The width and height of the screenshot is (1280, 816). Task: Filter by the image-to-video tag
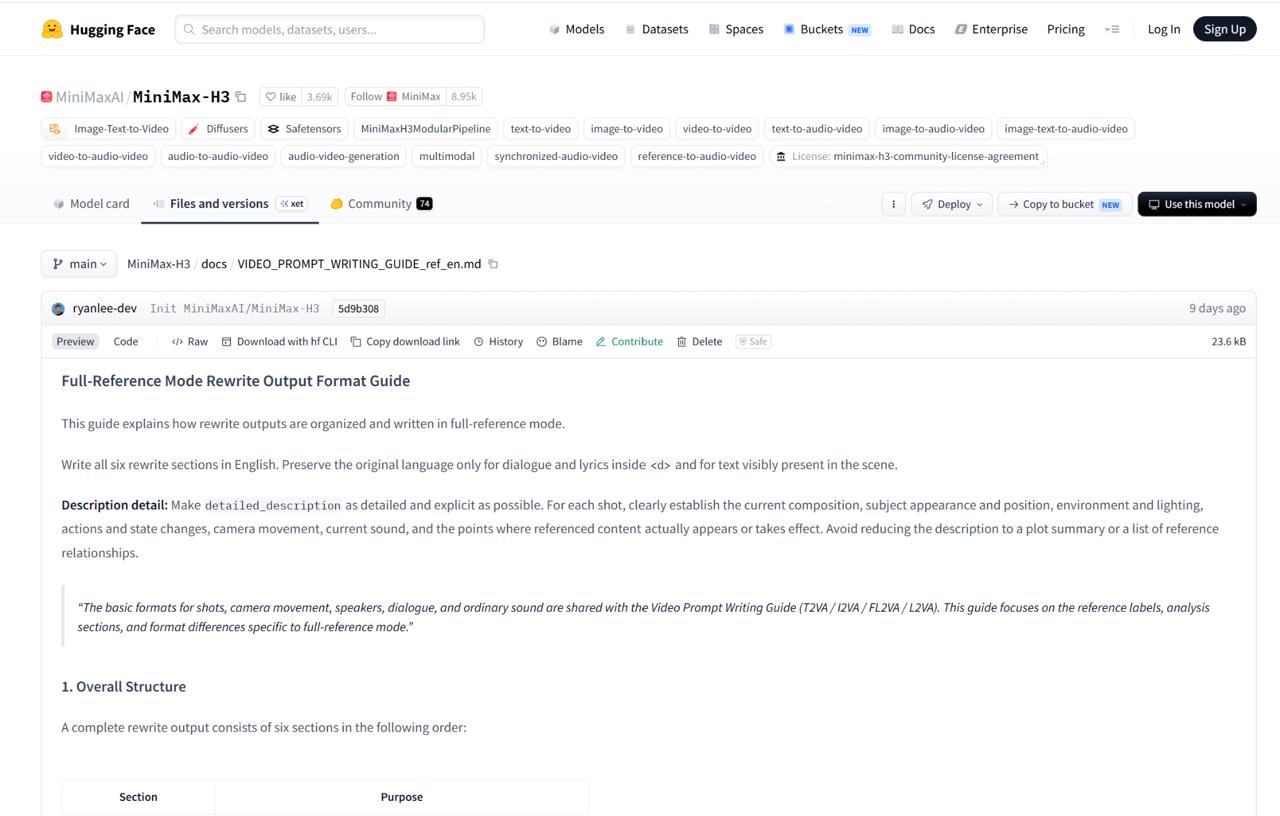coord(627,129)
